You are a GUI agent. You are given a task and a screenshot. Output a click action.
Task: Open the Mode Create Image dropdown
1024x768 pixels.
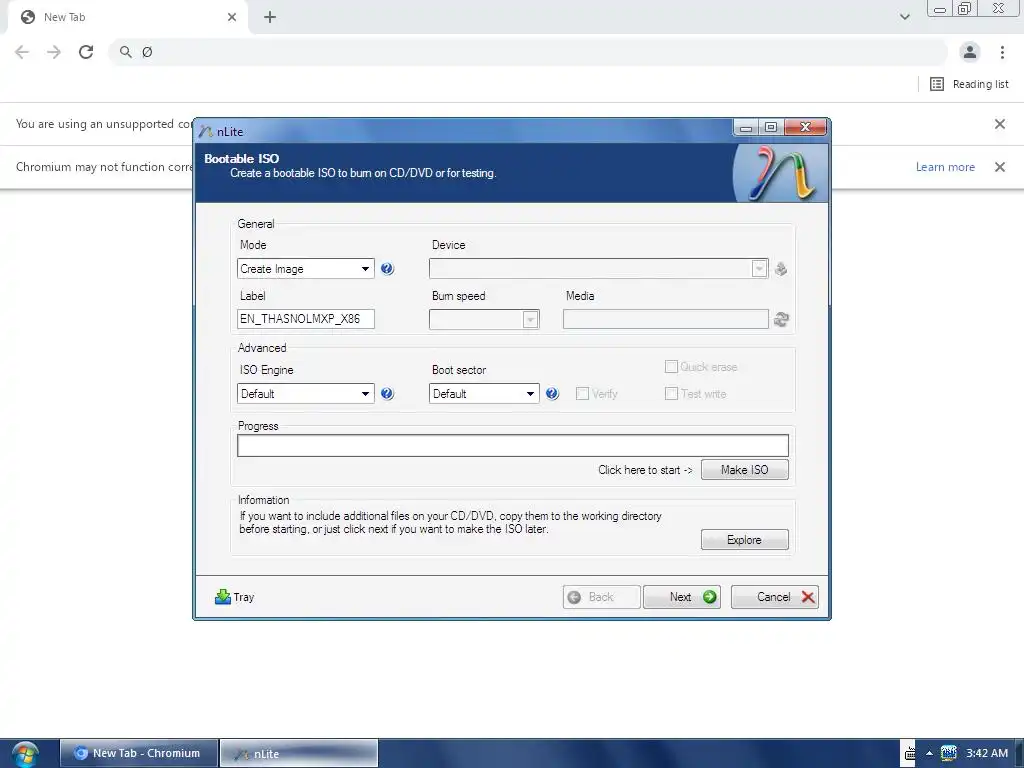tap(306, 268)
